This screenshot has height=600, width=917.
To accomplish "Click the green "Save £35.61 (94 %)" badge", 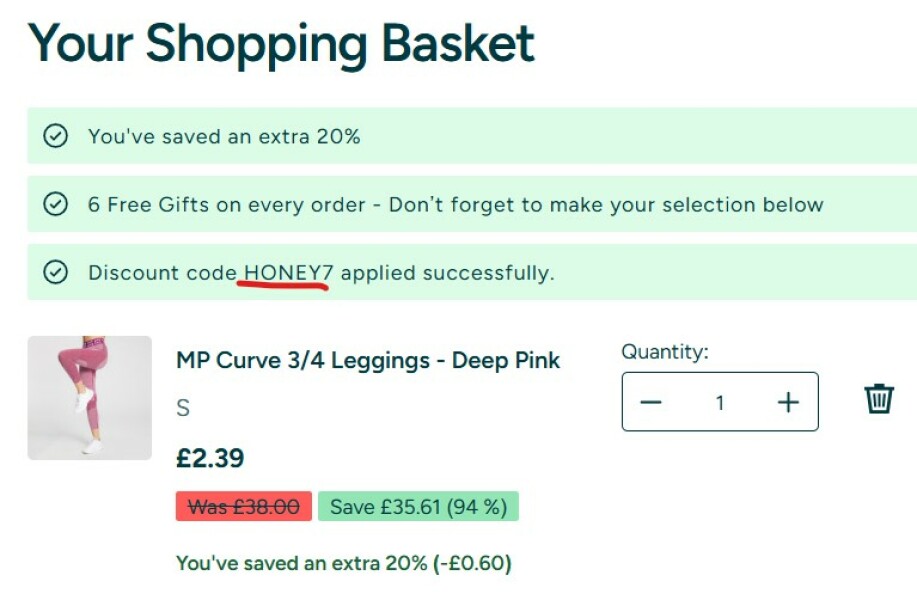I will (x=418, y=507).
